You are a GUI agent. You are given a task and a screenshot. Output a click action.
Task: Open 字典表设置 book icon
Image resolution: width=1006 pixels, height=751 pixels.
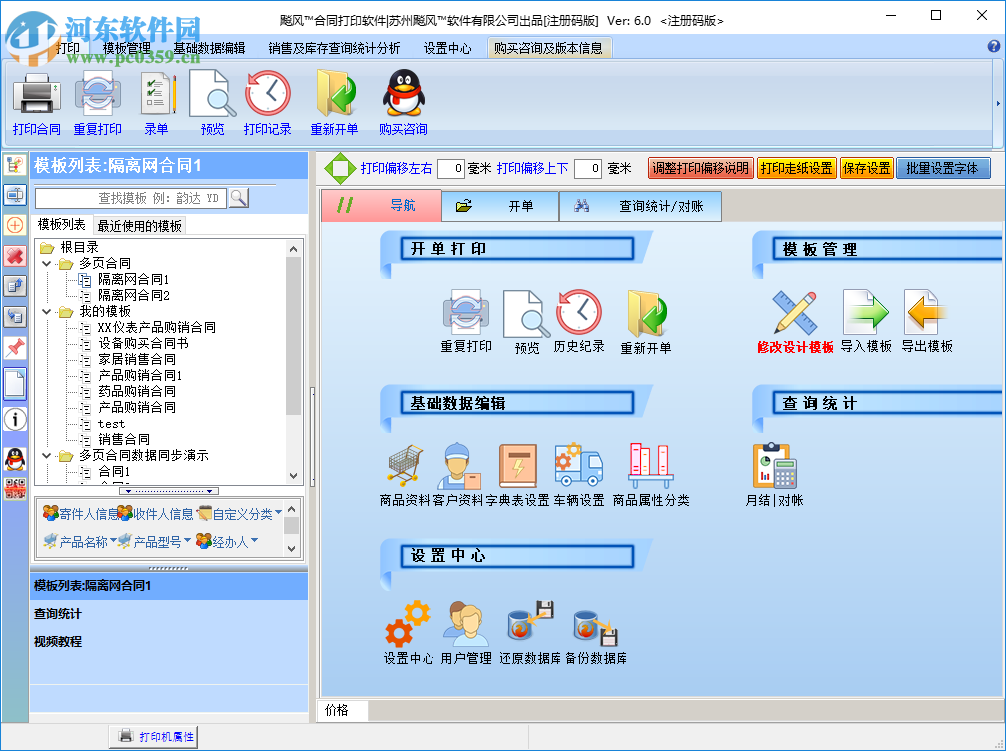click(518, 466)
